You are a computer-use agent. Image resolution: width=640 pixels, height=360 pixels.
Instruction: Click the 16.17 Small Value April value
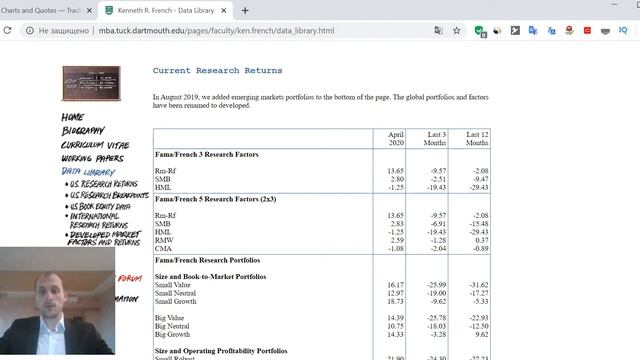tap(396, 285)
